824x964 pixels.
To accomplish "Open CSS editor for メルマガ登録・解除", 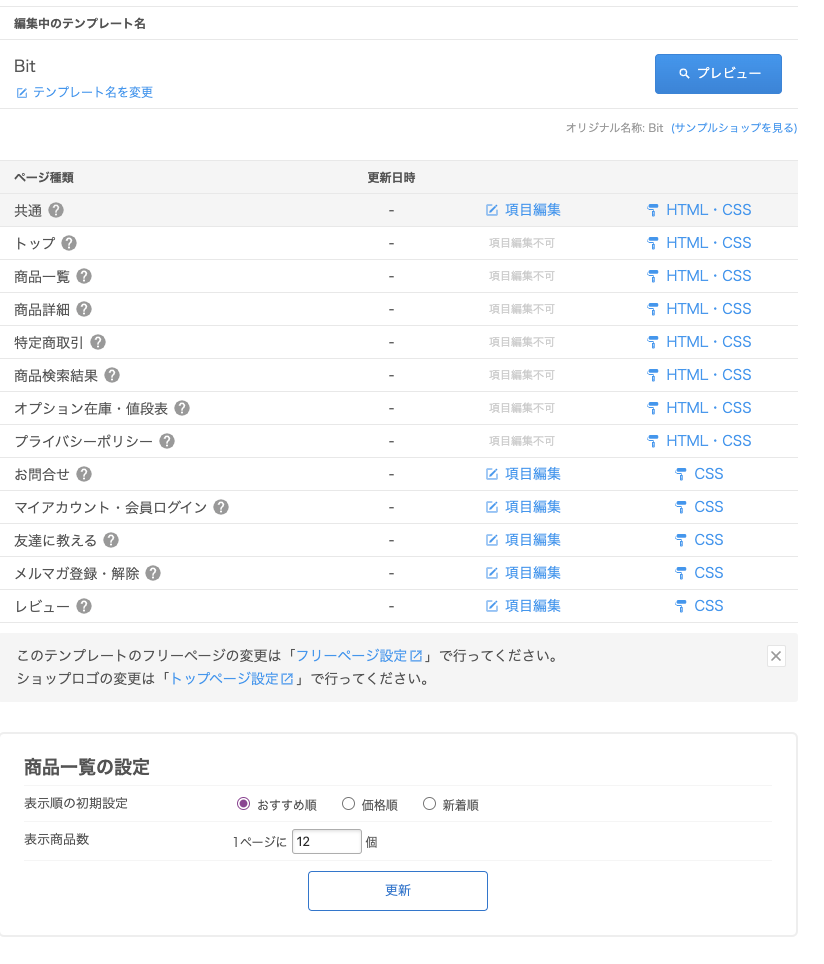I will tap(699, 573).
